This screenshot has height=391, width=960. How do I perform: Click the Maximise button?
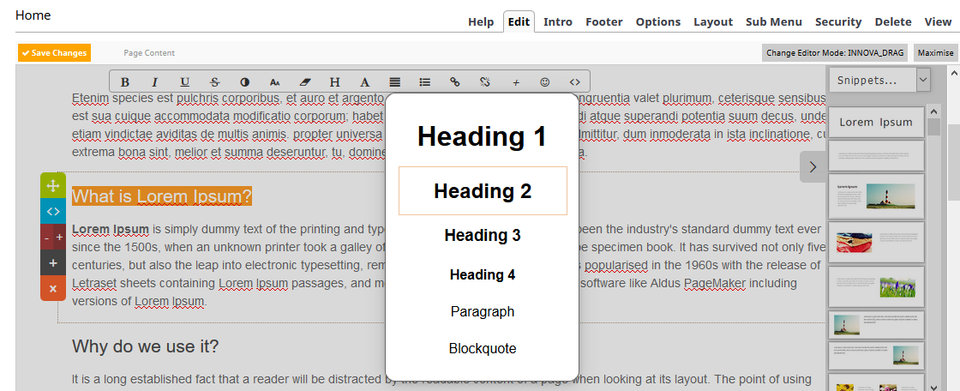[x=936, y=53]
